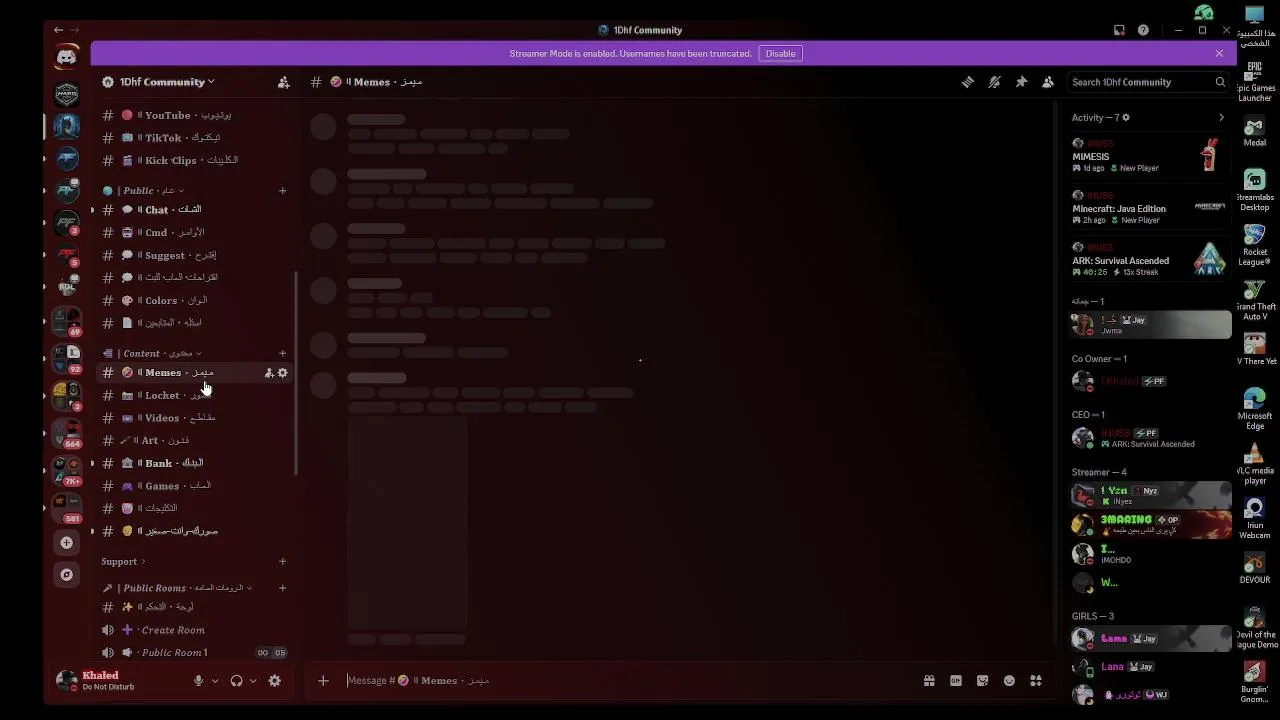Viewport: 1280px width, 720px height.
Task: Open the emoji picker icon
Action: click(1009, 681)
